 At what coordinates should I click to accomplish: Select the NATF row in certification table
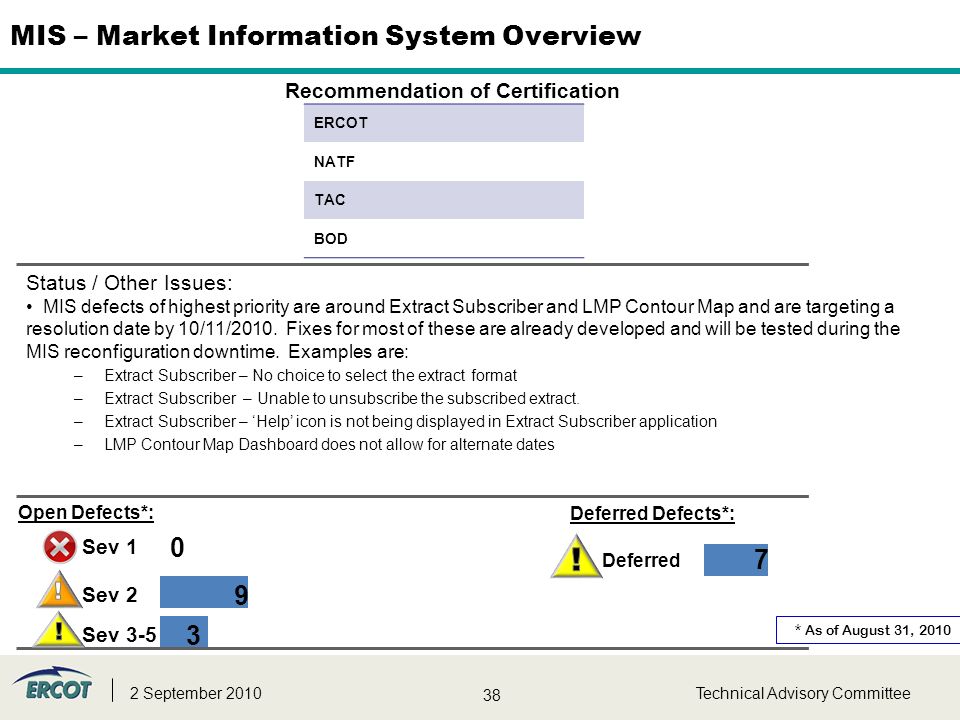pyautogui.click(x=444, y=162)
